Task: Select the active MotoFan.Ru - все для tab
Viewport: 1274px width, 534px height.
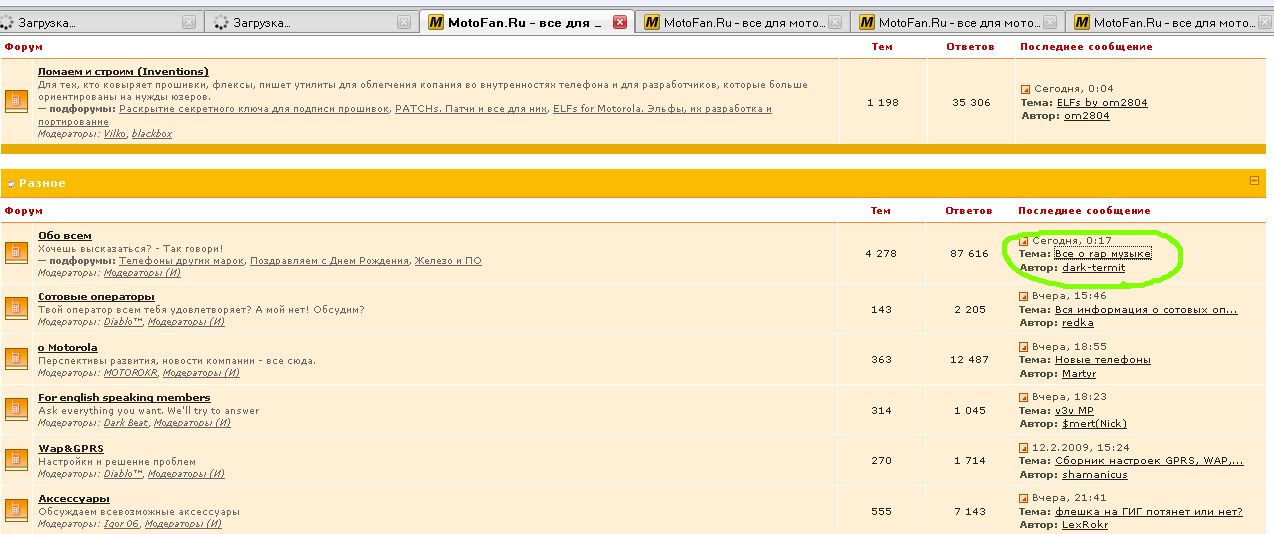Action: (x=527, y=22)
